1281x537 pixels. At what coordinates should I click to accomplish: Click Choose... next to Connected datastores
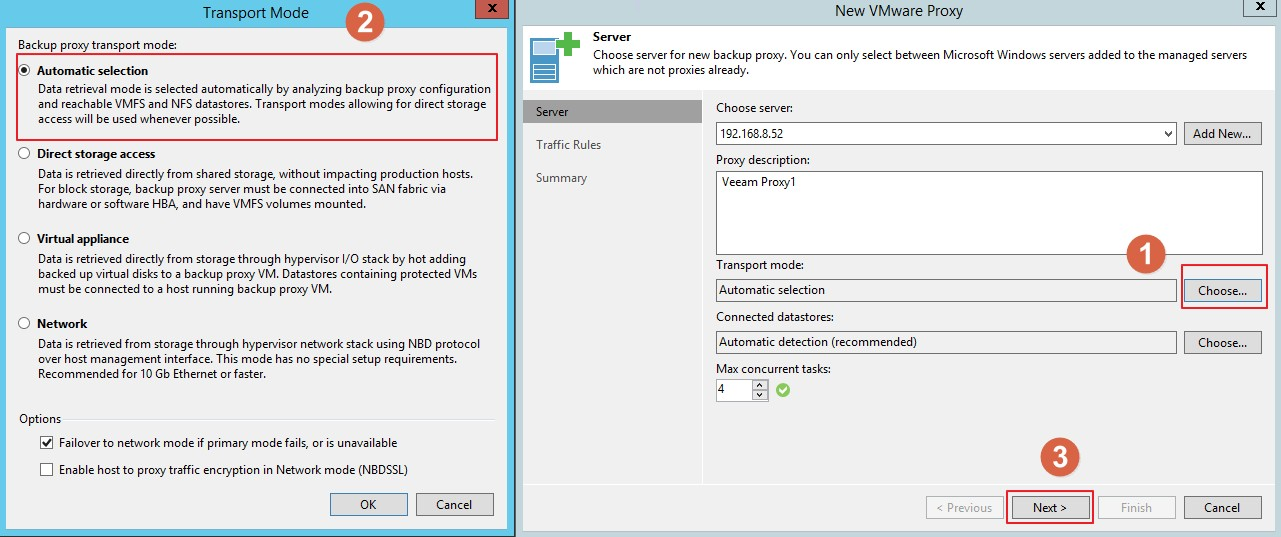pos(1221,342)
